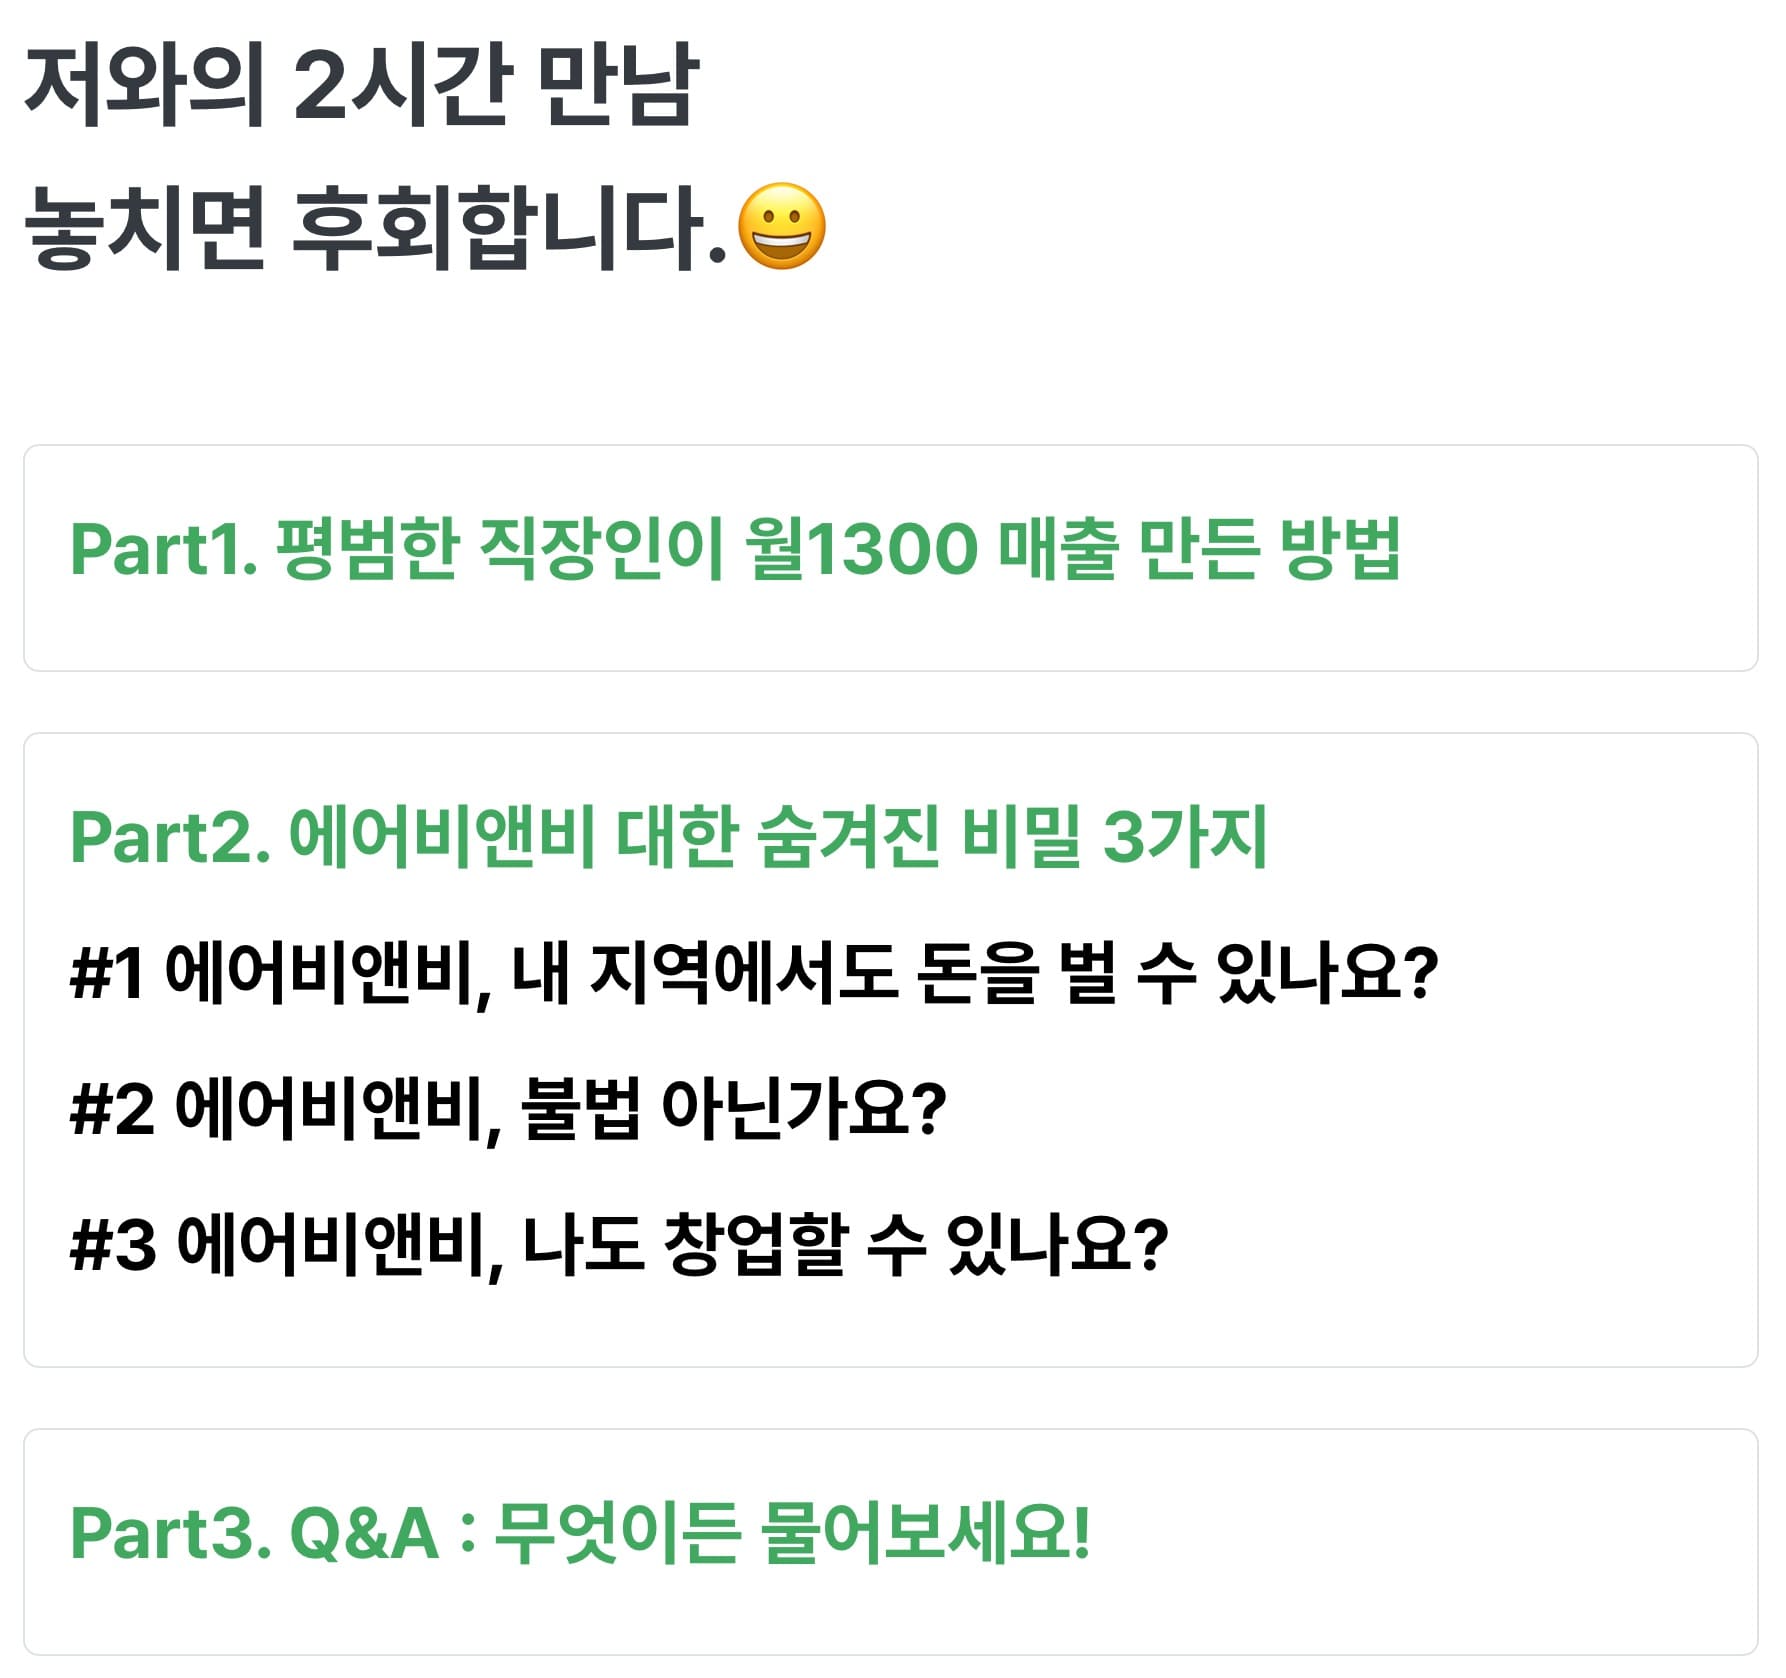The image size is (1786, 1678).
Task: Click the 'Part1.' label in green
Action: pos(164,550)
